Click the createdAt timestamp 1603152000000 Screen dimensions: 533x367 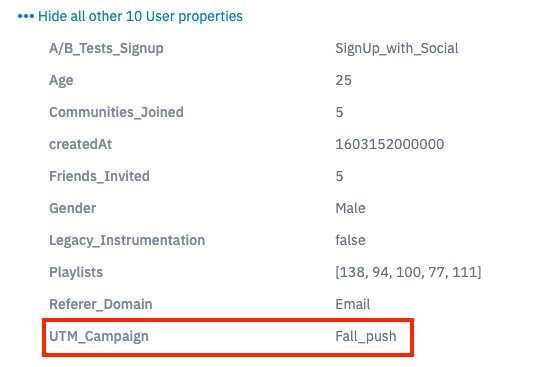390,144
